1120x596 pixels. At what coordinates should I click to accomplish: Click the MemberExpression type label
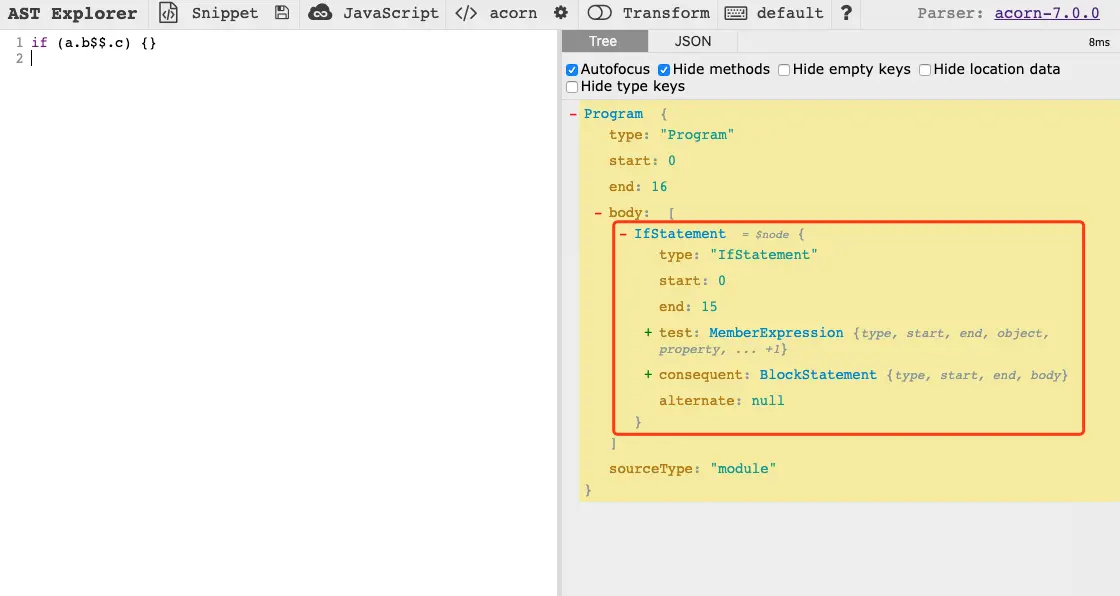776,332
